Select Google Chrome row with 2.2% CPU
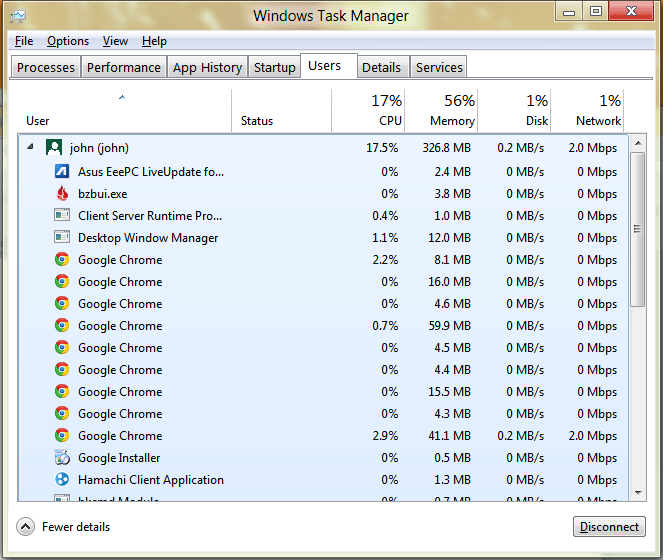 coord(323,260)
